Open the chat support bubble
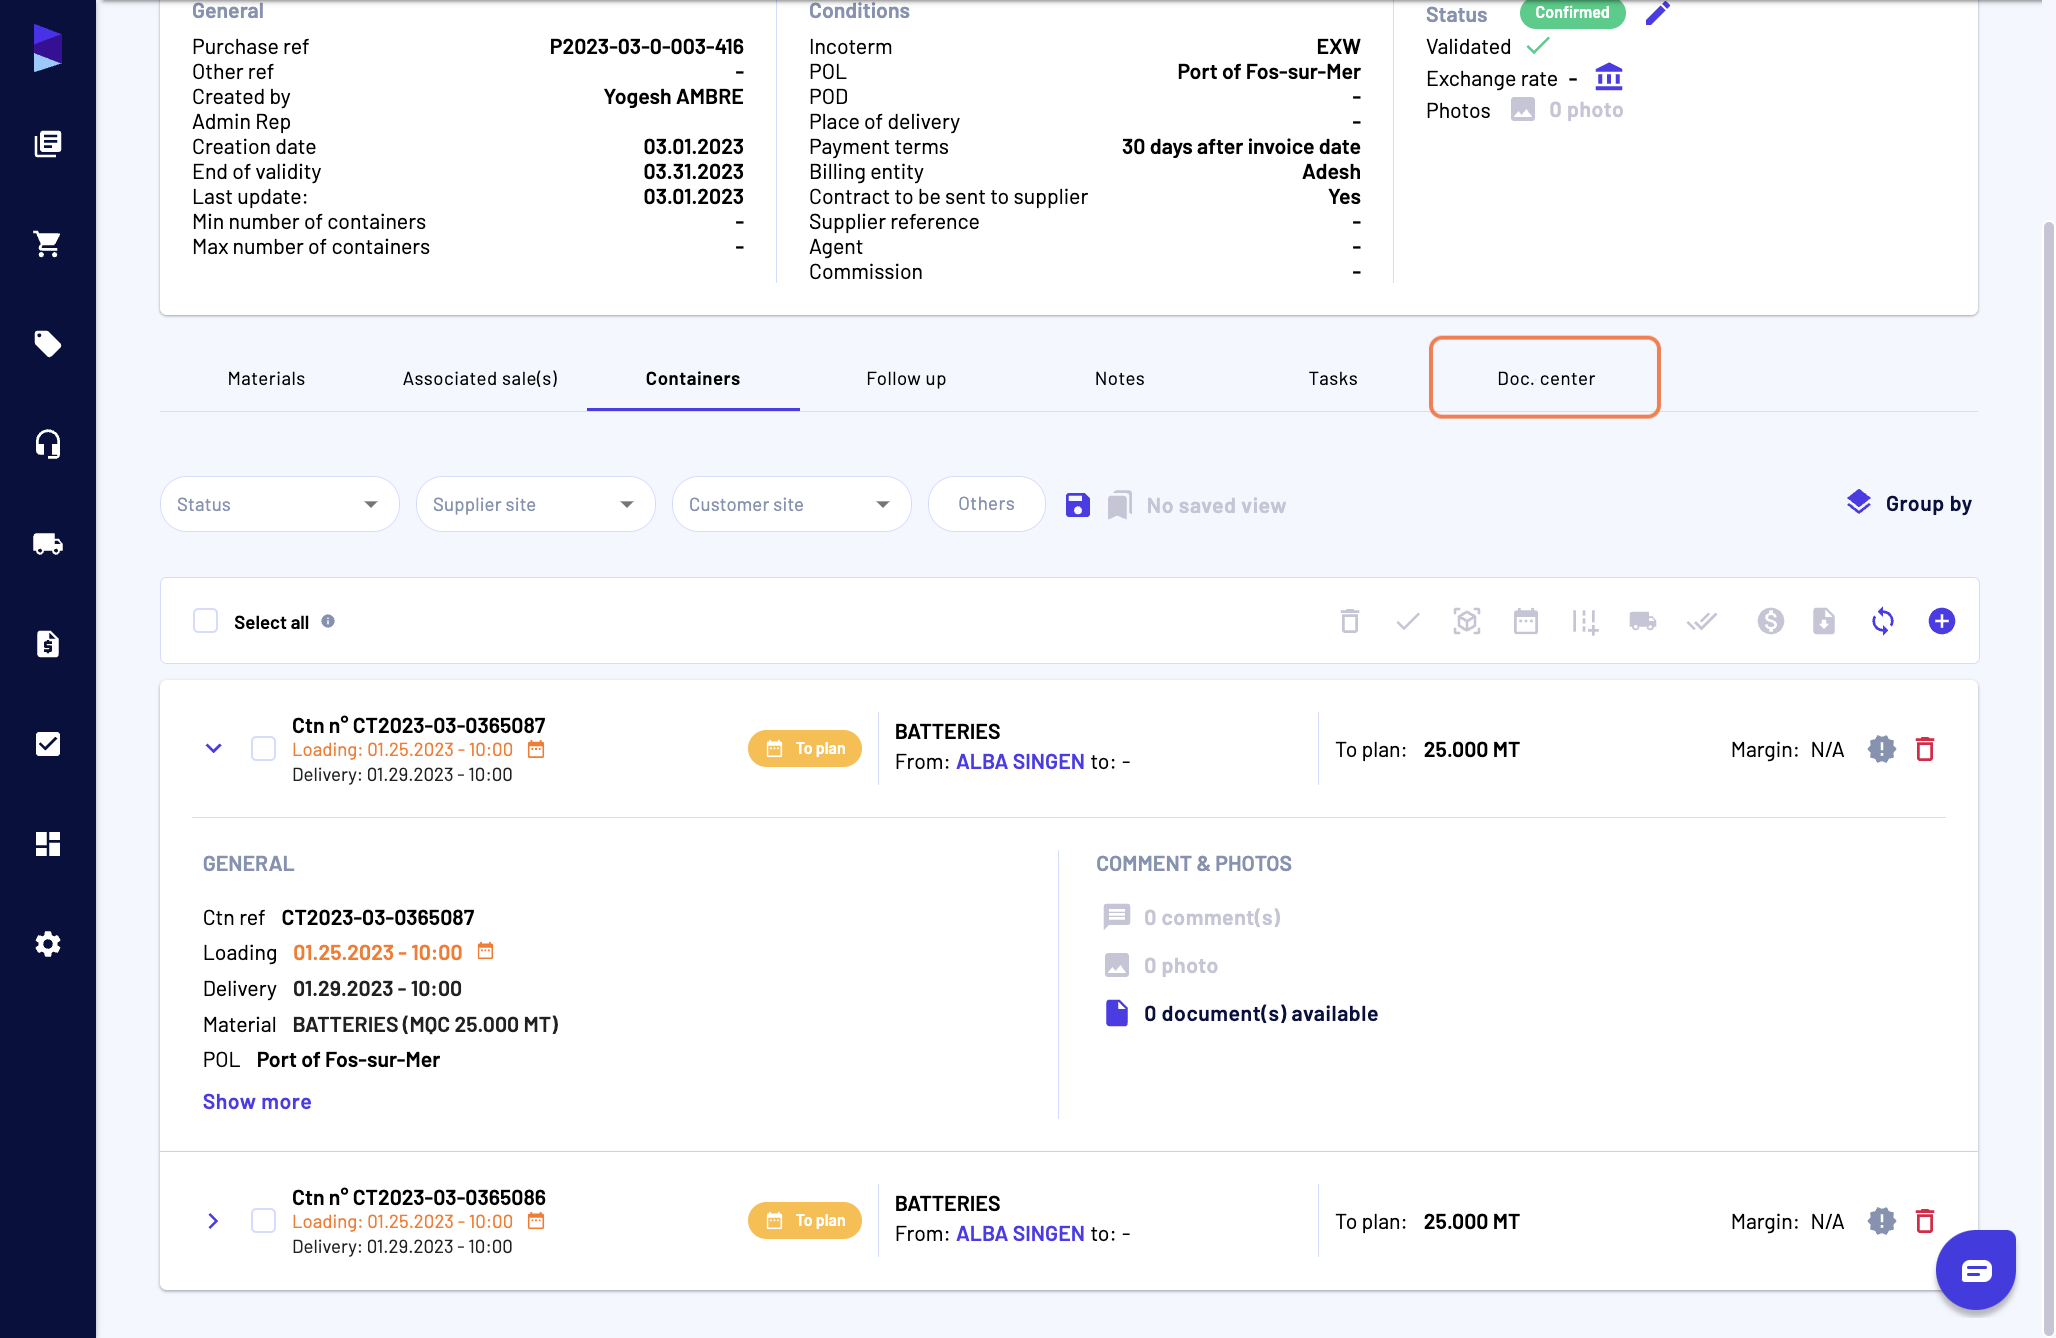Viewport: 2056px width, 1338px height. pos(1976,1270)
